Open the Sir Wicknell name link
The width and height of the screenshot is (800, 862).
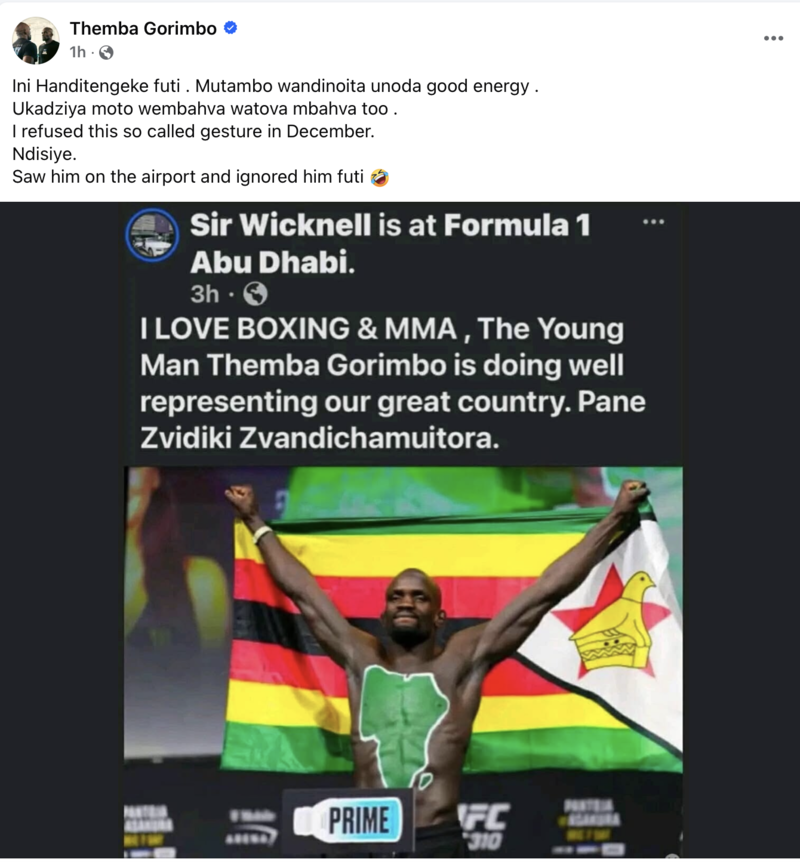(x=280, y=225)
